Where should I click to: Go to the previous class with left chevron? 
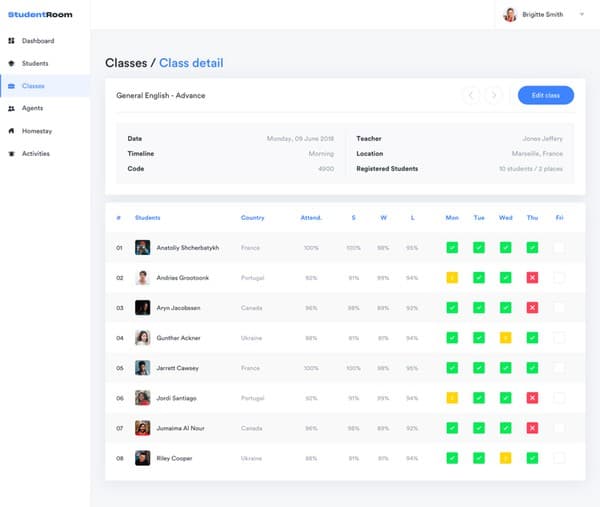pyautogui.click(x=471, y=95)
